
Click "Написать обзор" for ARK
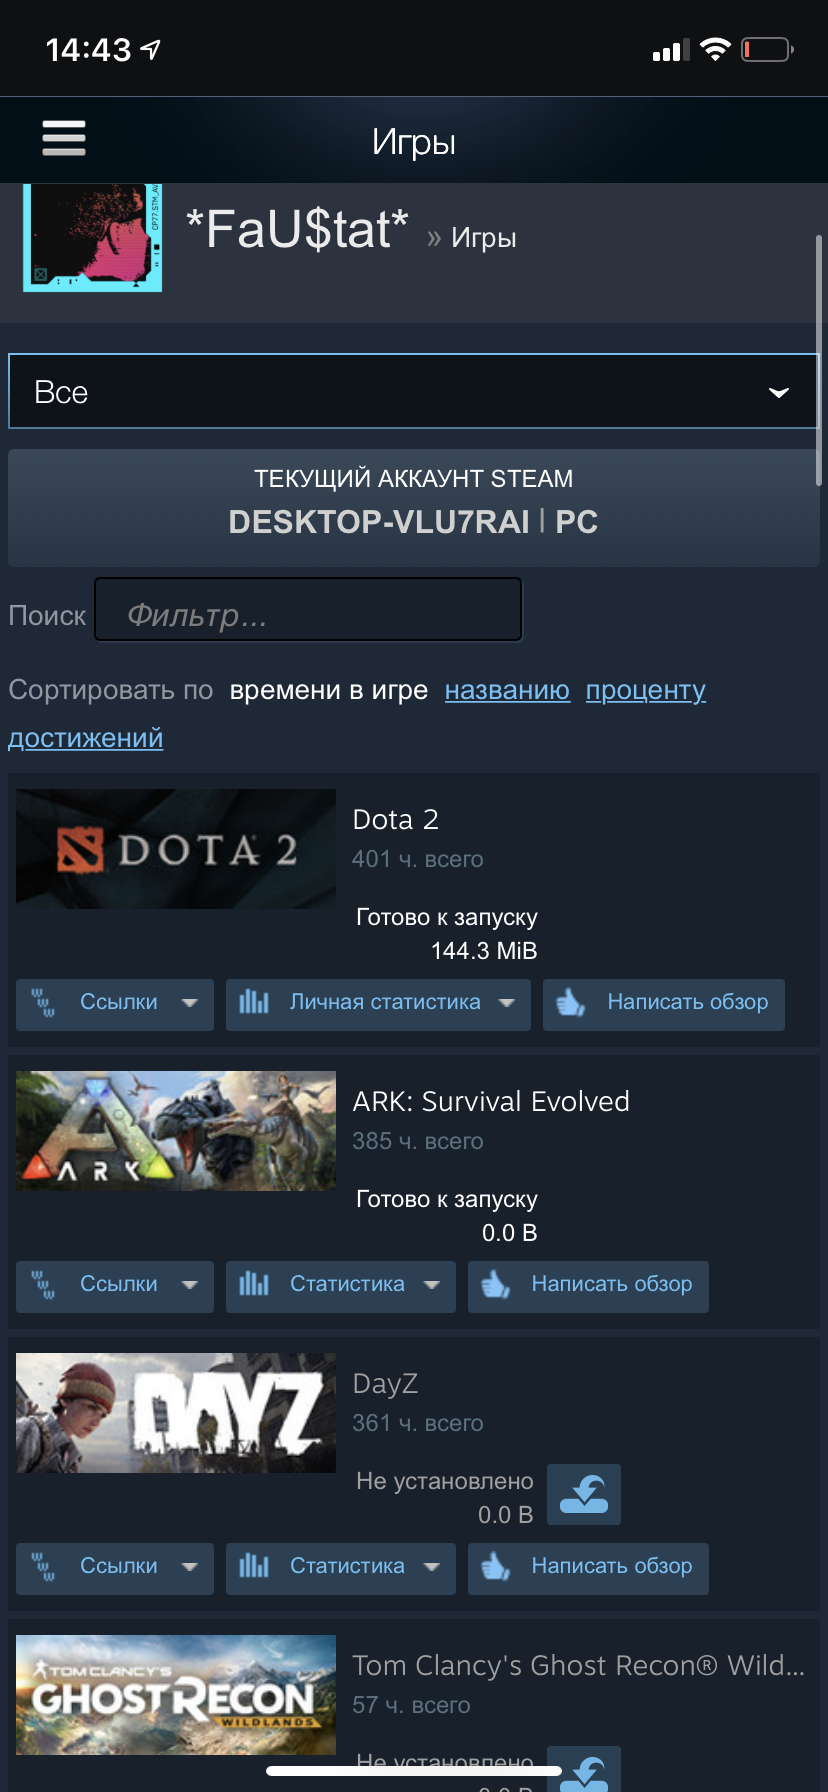tap(588, 1286)
